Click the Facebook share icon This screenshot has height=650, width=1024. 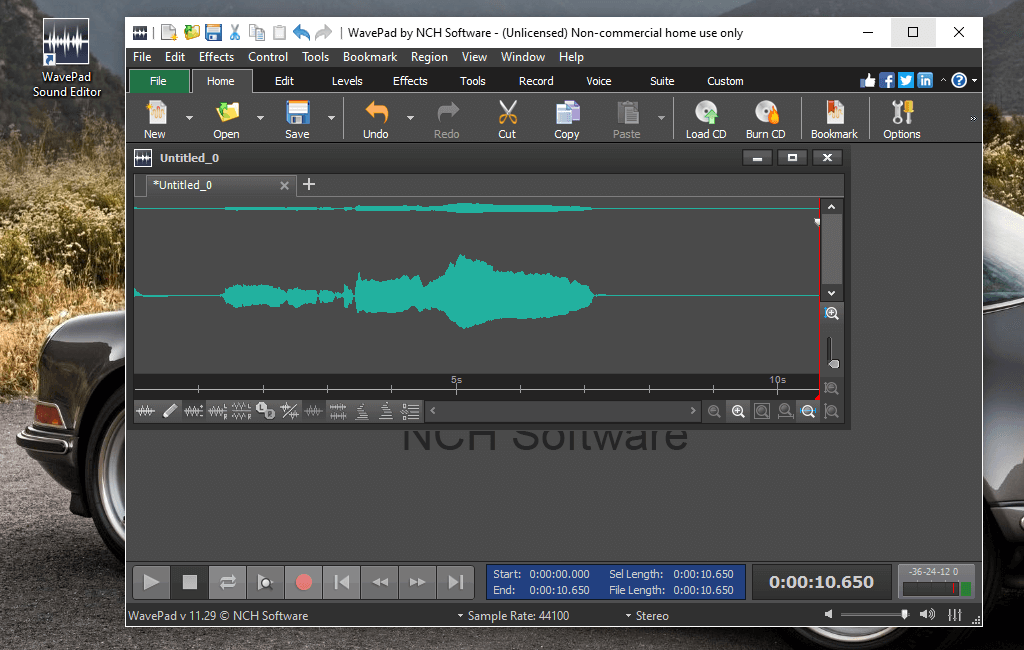887,80
